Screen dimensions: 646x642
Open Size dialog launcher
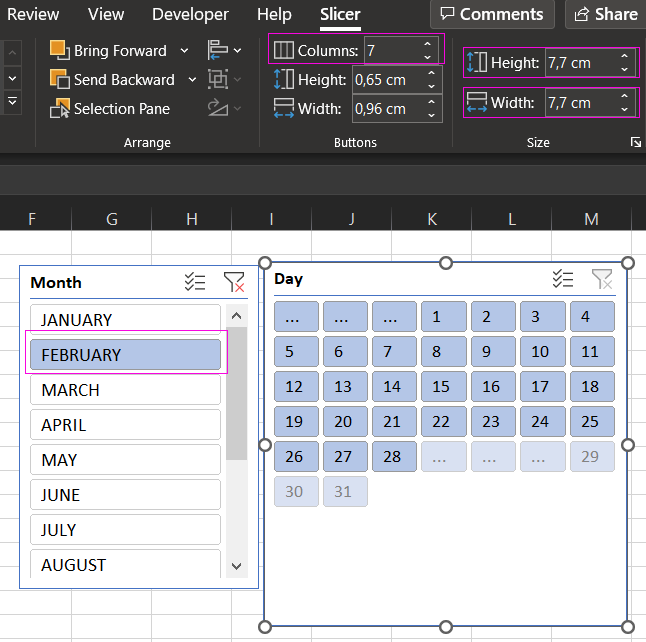click(x=635, y=143)
